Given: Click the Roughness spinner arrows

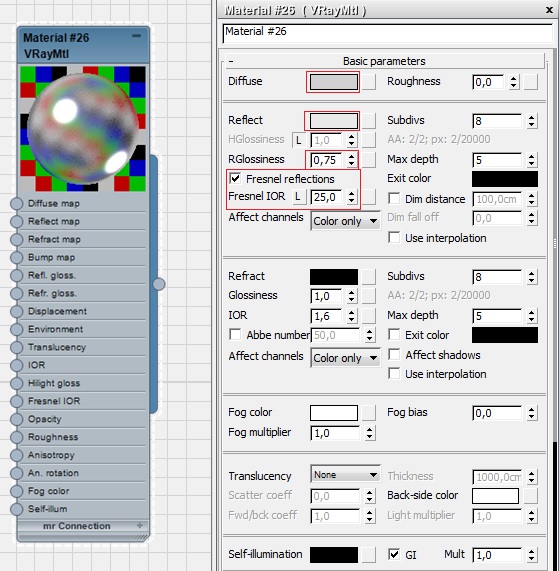Looking at the screenshot, I should tap(513, 82).
